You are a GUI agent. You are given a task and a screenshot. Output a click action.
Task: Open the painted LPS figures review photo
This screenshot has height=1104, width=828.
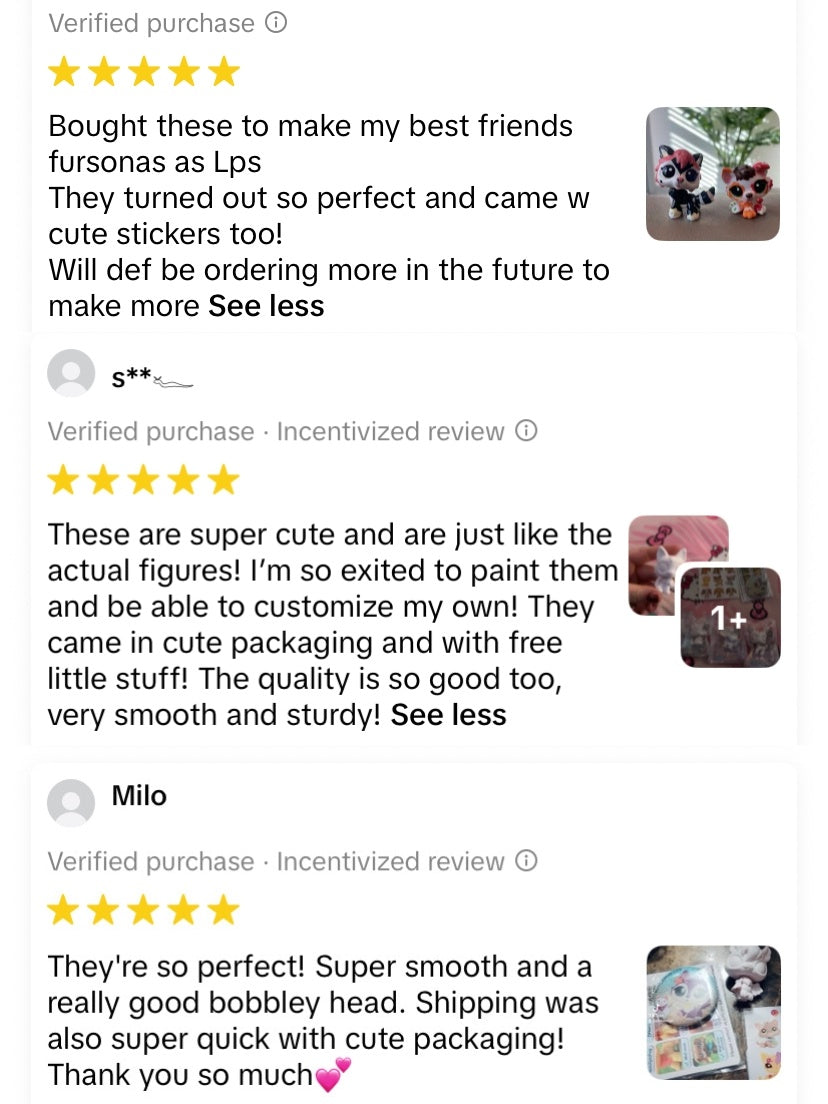click(x=712, y=174)
